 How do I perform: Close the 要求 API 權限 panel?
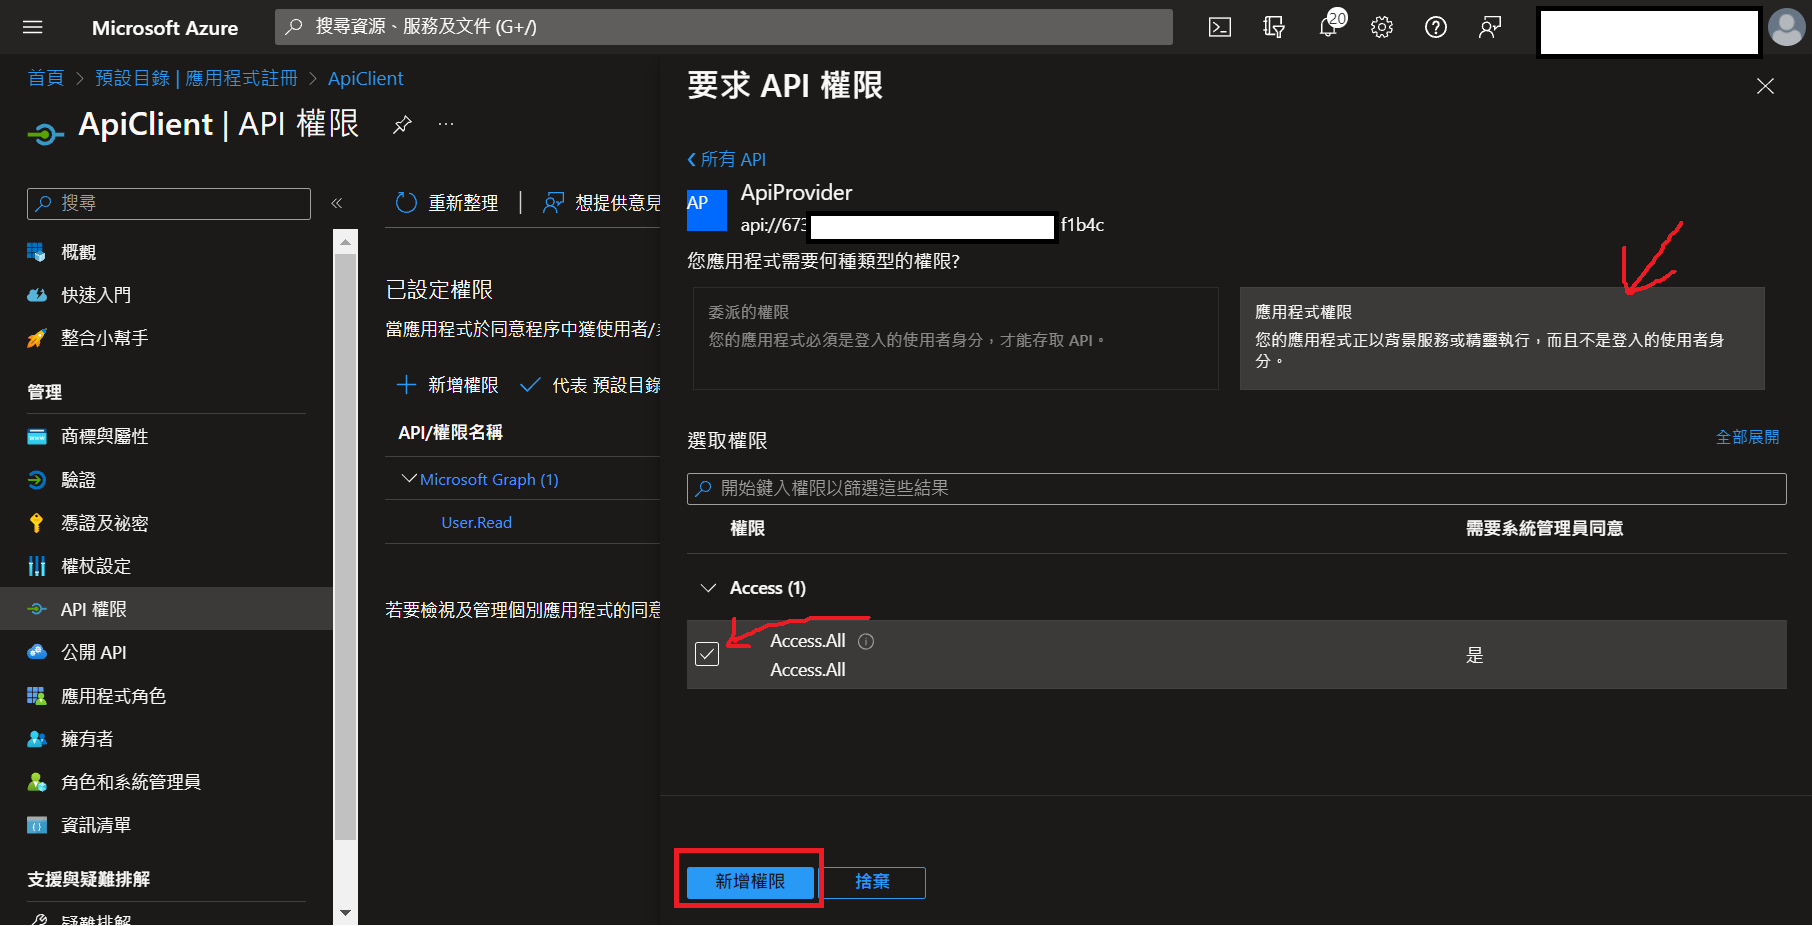click(1765, 86)
